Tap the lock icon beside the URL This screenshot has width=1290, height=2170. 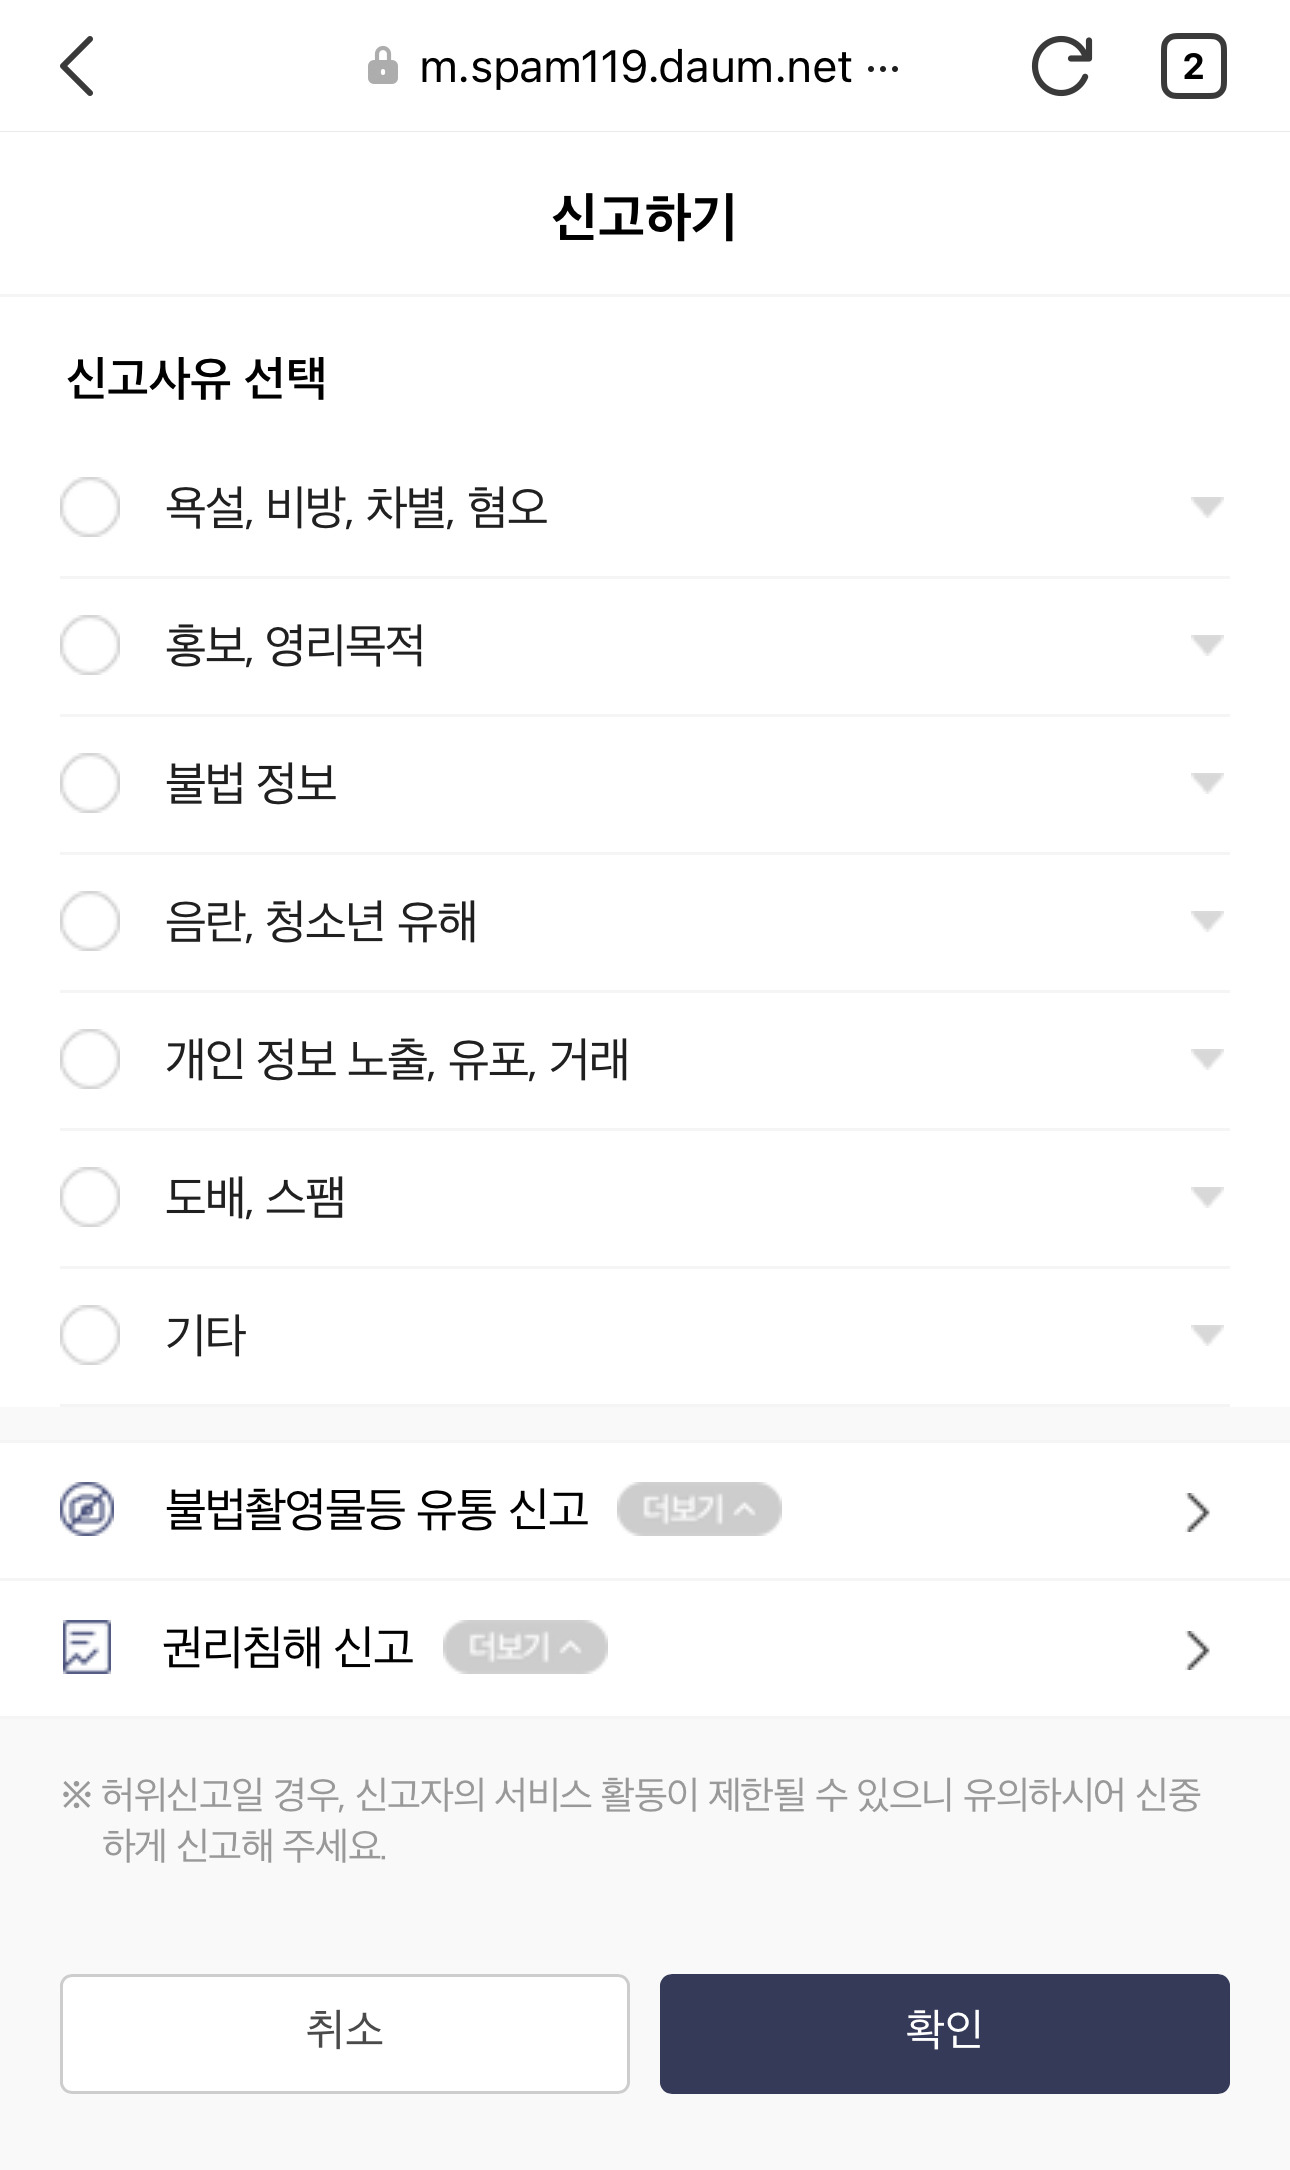382,67
